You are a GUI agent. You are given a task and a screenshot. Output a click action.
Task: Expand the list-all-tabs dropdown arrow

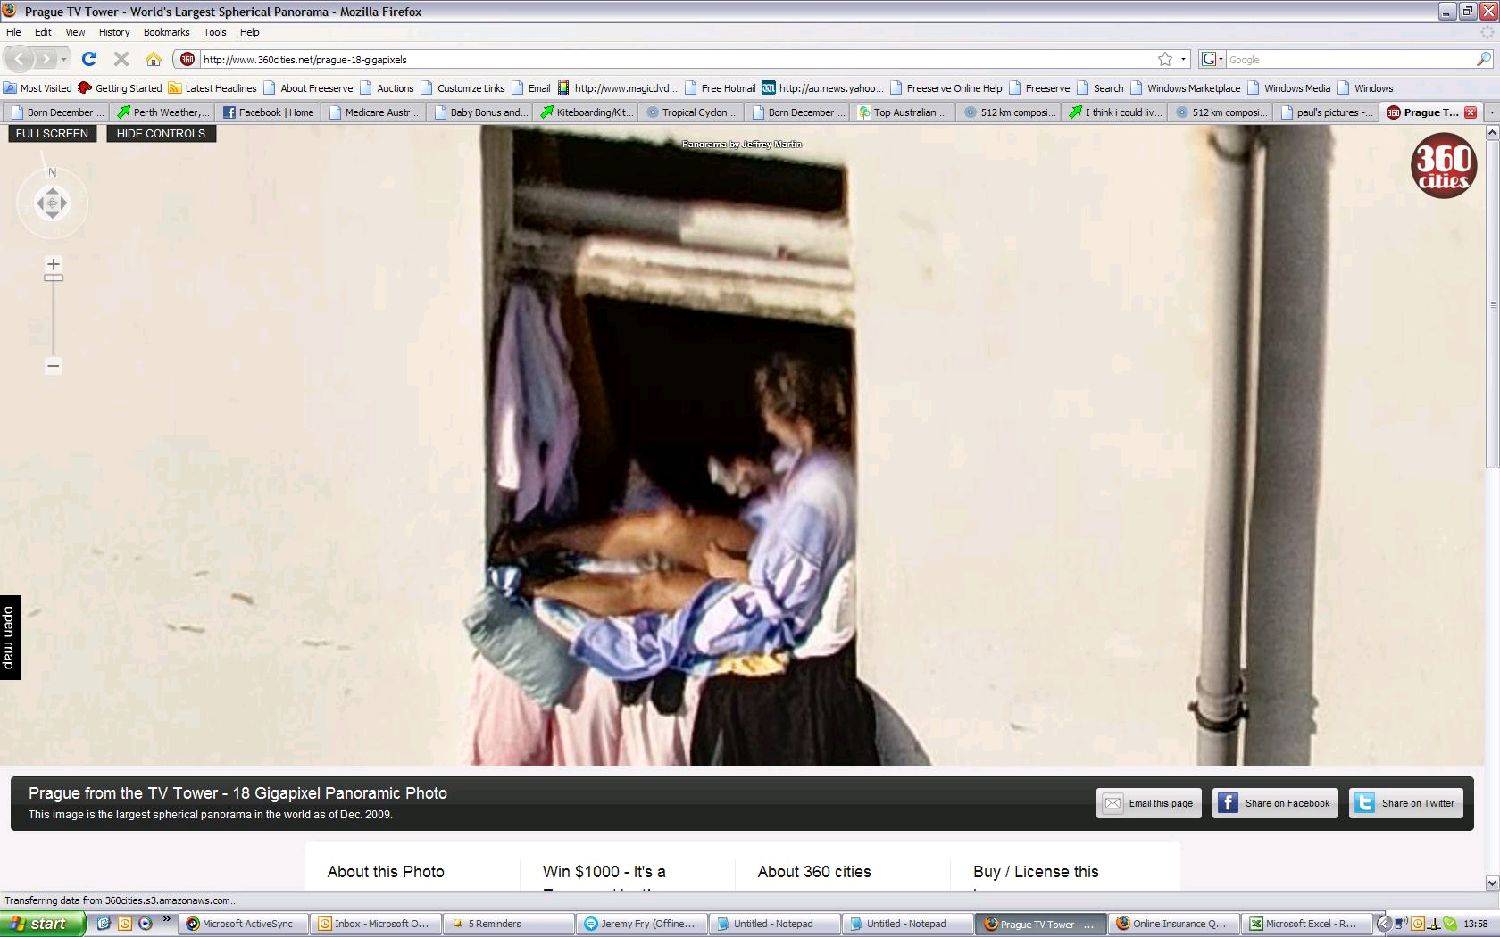(1492, 112)
